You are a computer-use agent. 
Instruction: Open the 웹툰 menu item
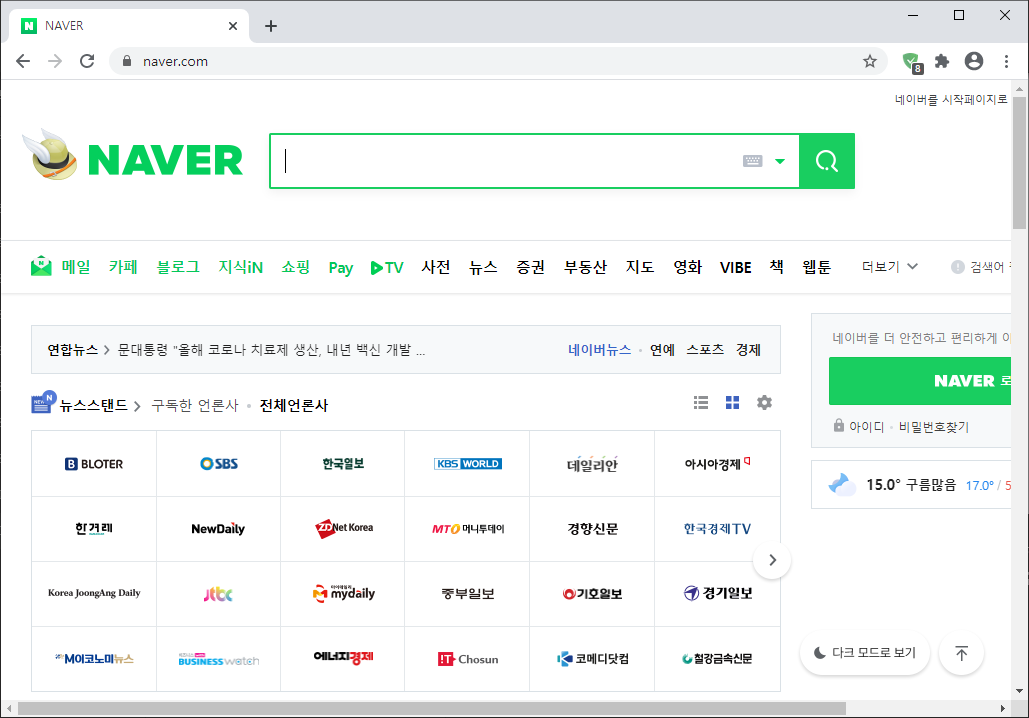point(816,266)
